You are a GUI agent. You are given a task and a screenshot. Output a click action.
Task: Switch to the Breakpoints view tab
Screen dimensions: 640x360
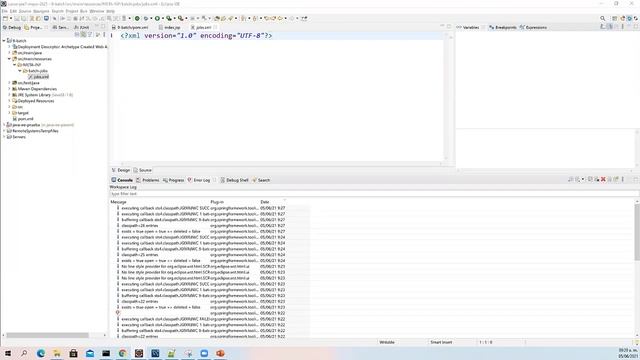tap(503, 27)
